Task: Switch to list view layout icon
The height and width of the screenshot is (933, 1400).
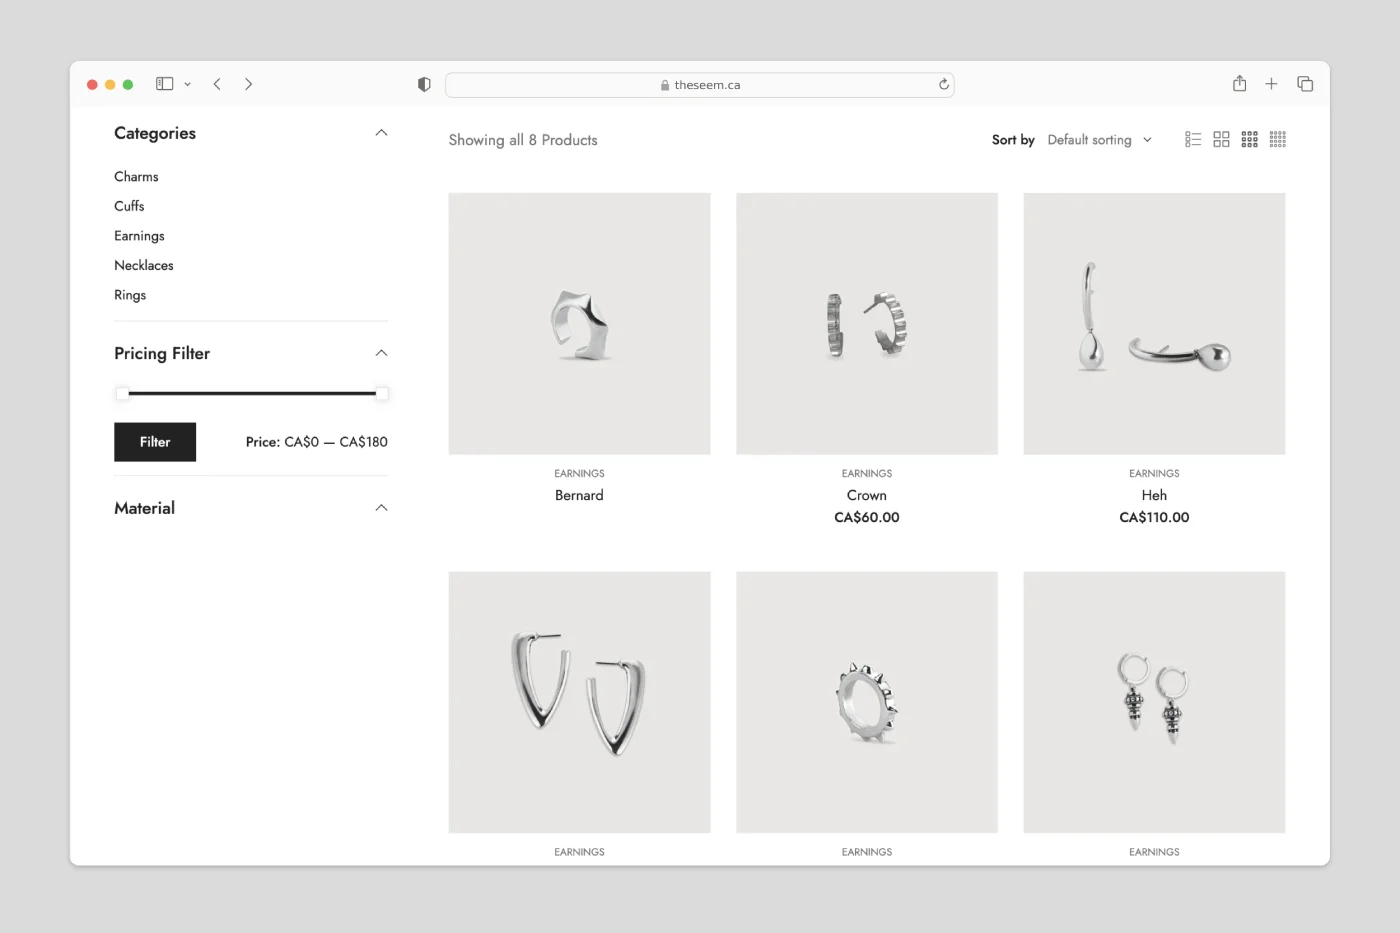Action: coord(1192,140)
